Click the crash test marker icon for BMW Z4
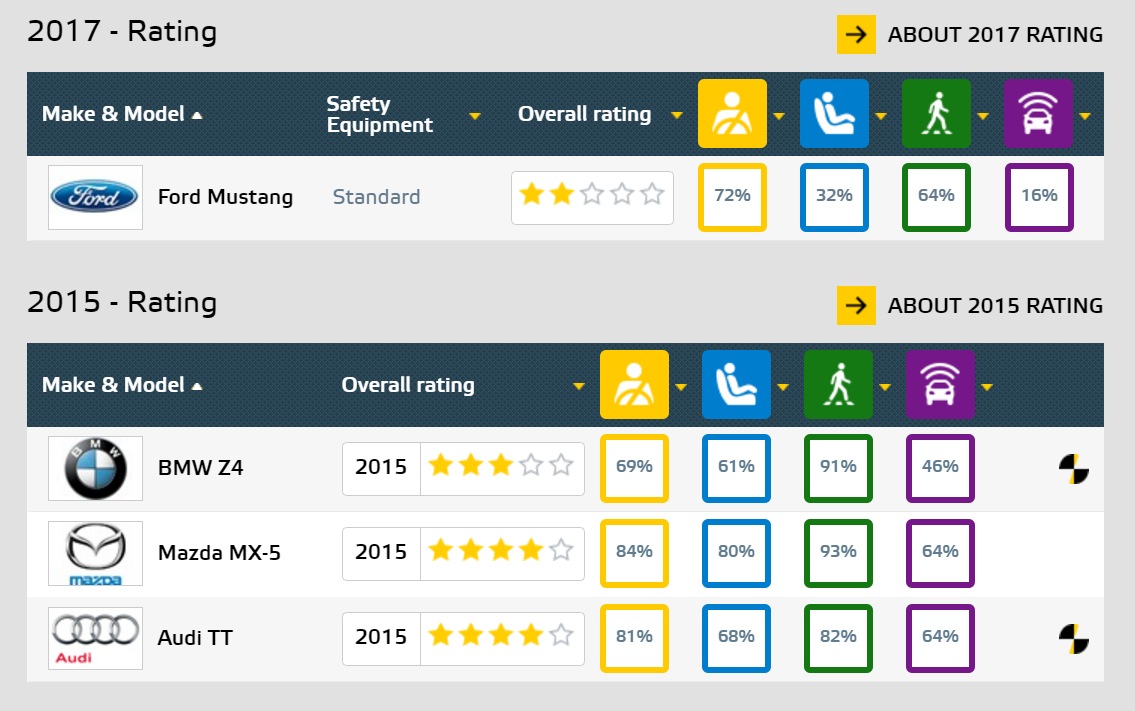 pyautogui.click(x=1073, y=469)
